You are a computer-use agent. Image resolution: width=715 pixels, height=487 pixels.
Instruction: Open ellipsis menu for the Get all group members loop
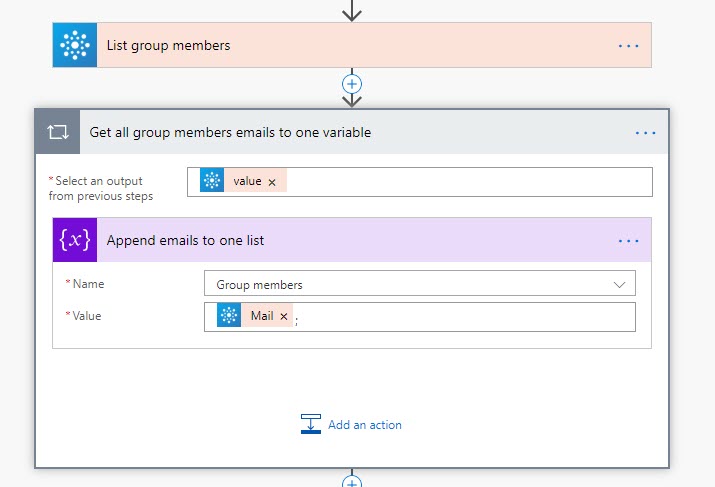click(x=645, y=132)
